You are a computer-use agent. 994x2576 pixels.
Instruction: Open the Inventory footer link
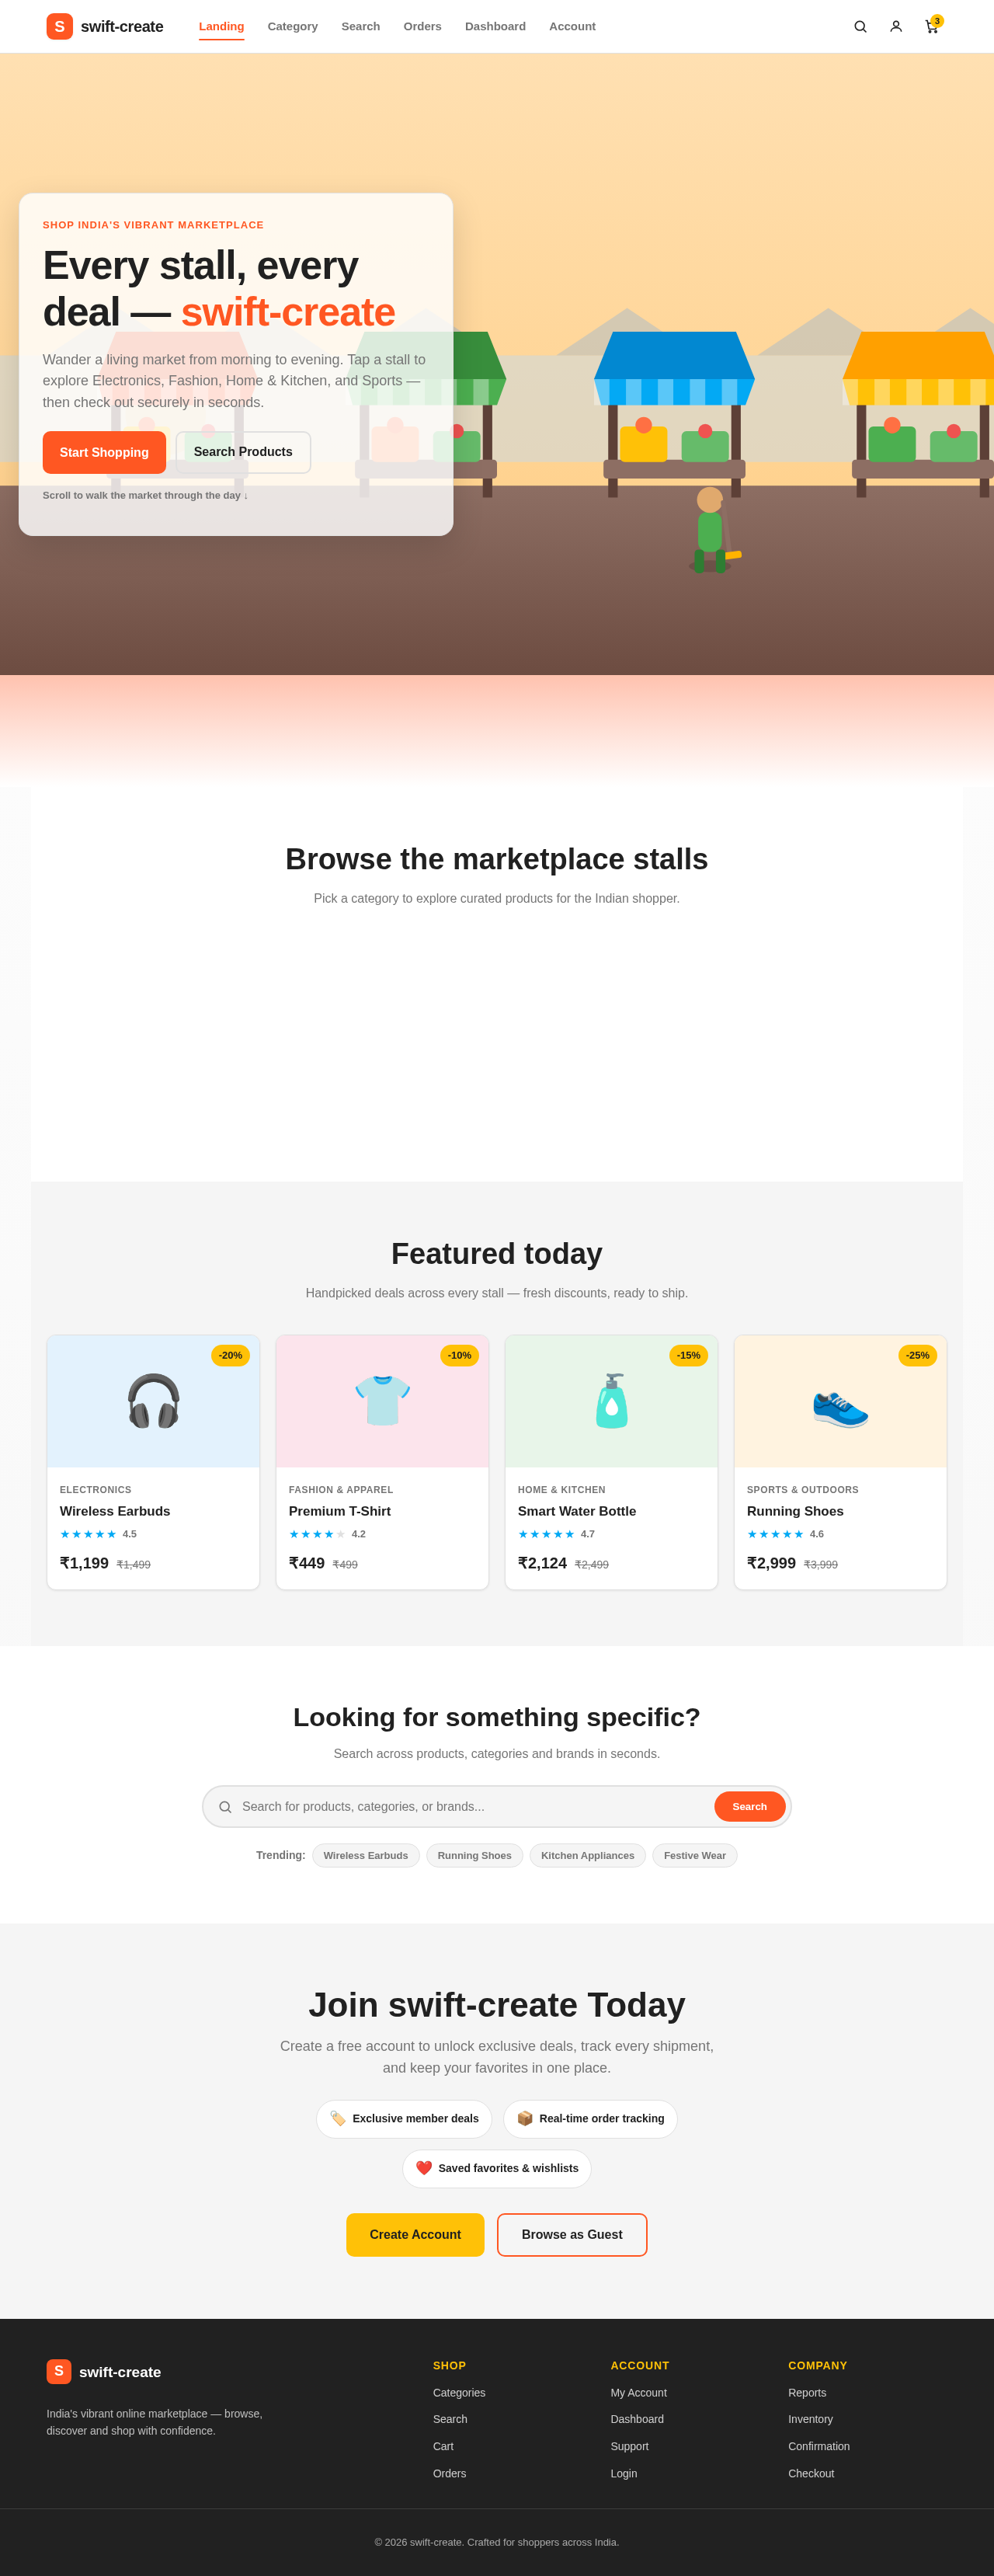[810, 2420]
